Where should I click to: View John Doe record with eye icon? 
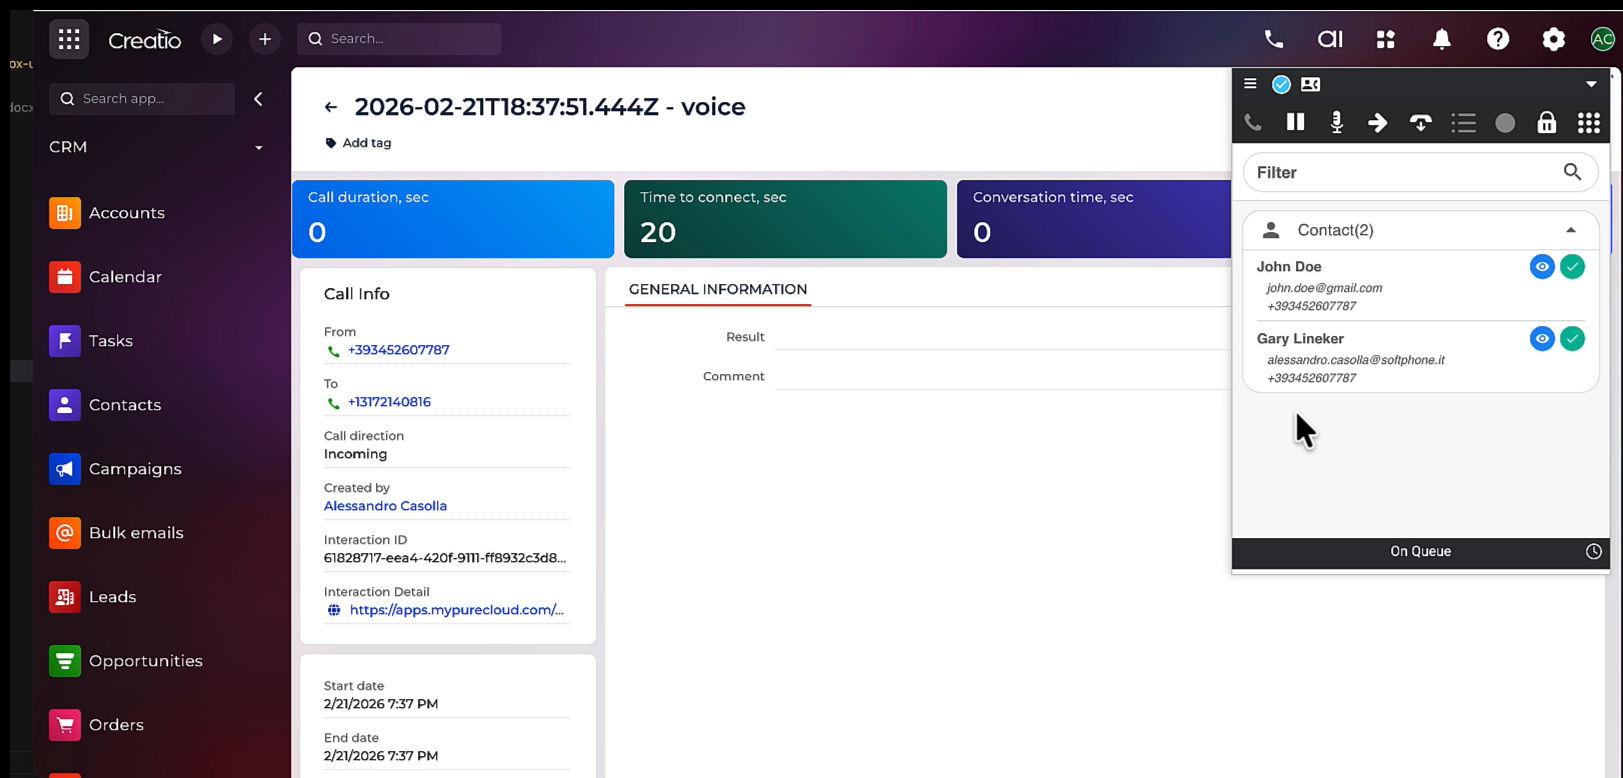tap(1542, 267)
